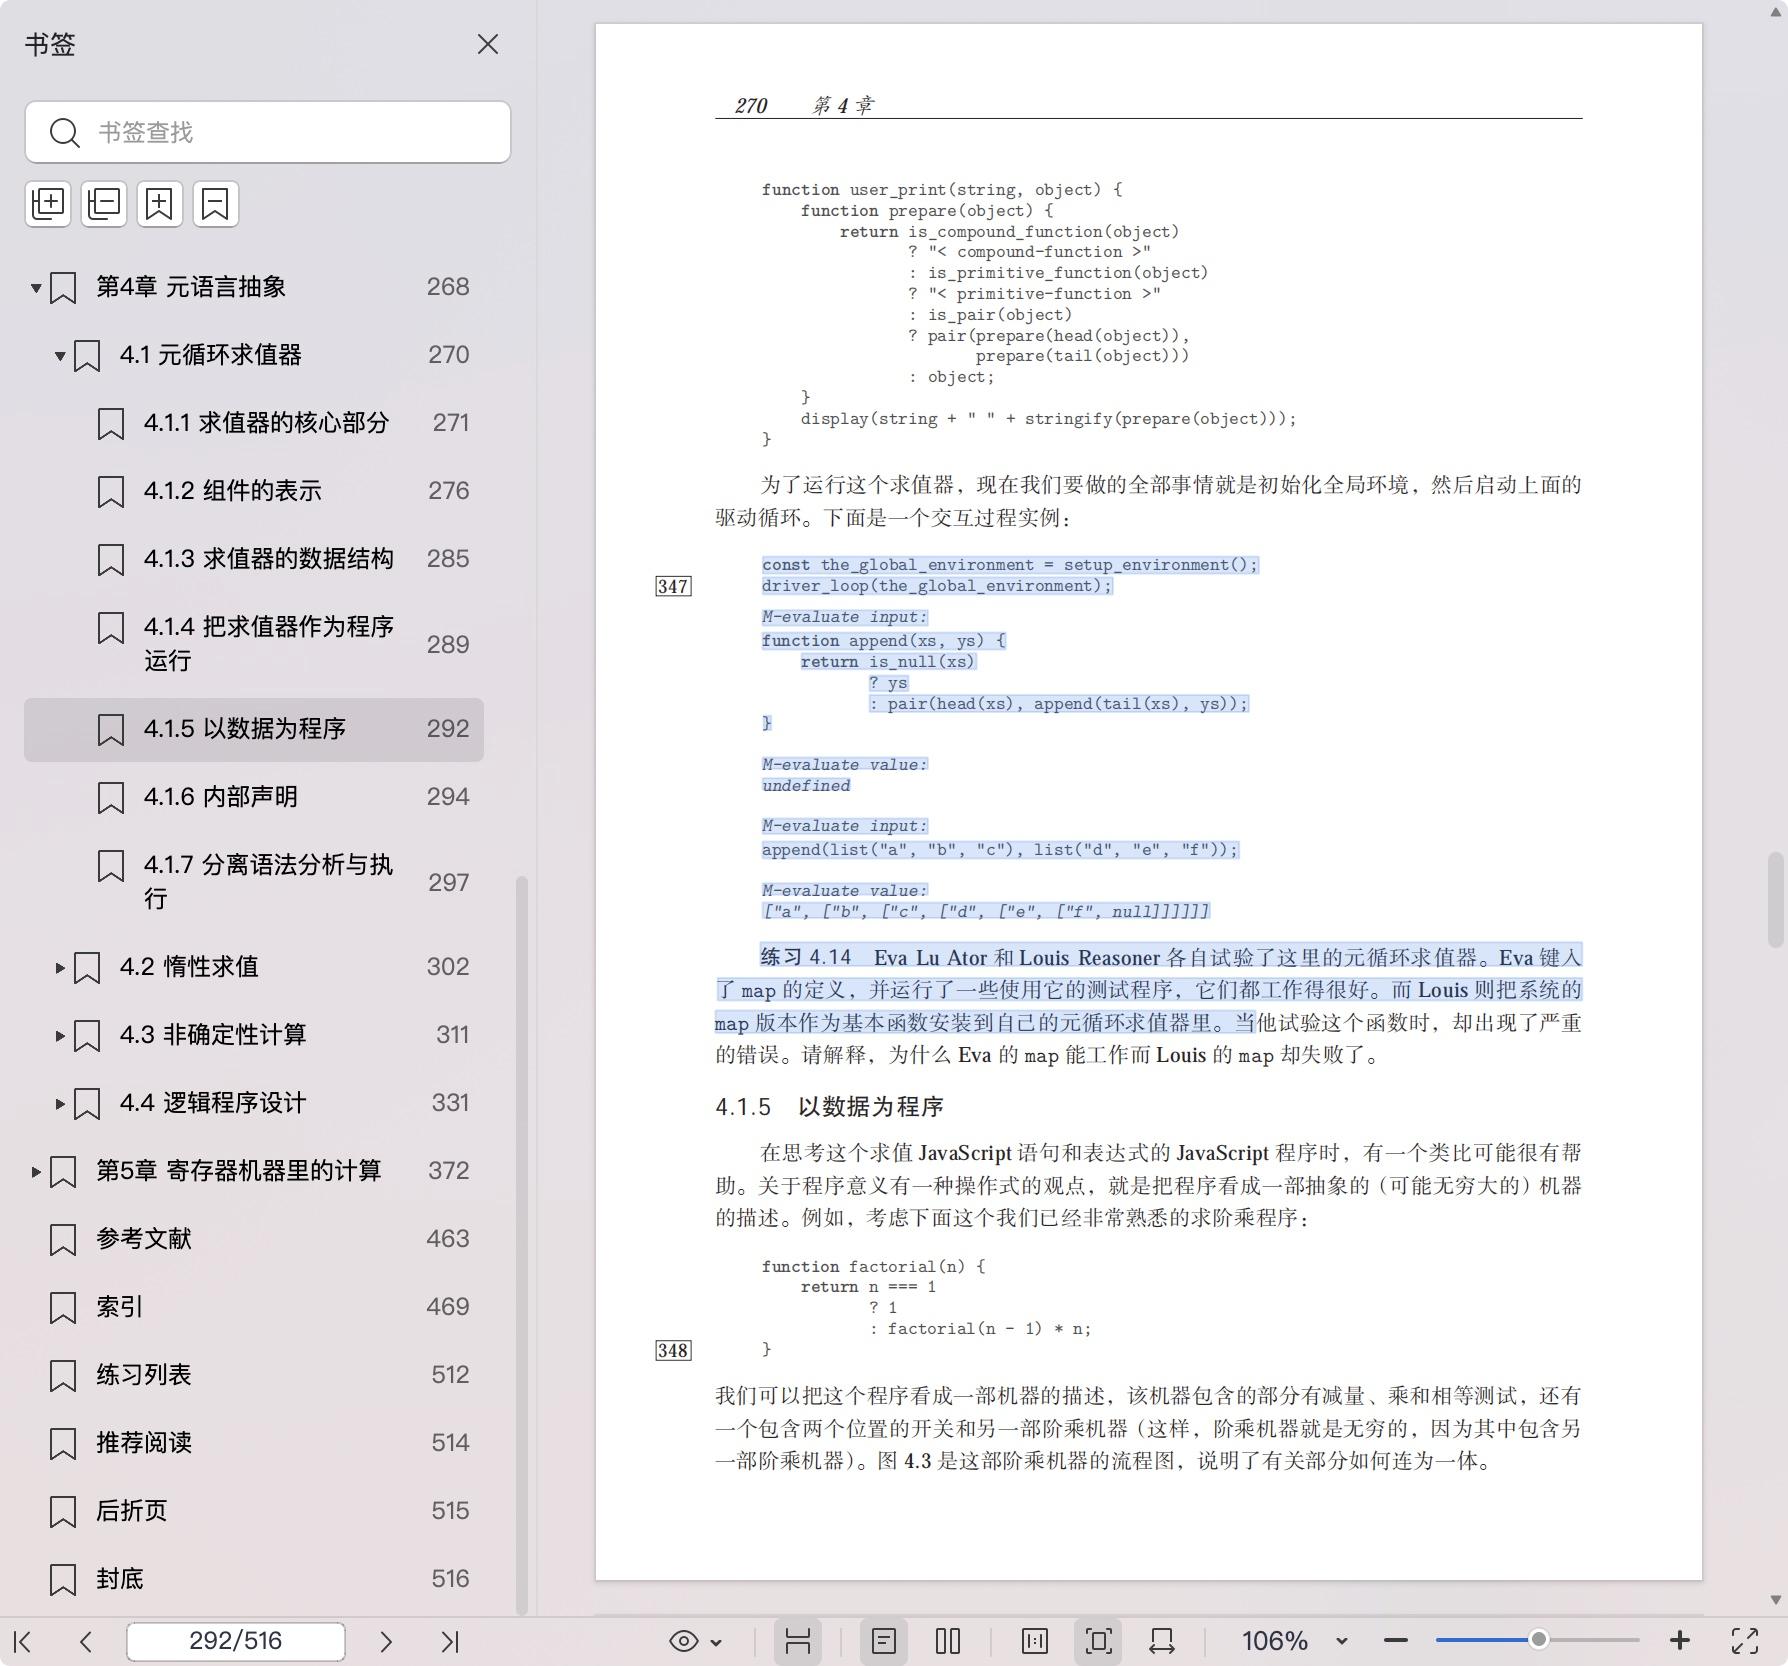Image resolution: width=1788 pixels, height=1666 pixels.
Task: Jump to 索引 bookmark
Action: 254,1307
